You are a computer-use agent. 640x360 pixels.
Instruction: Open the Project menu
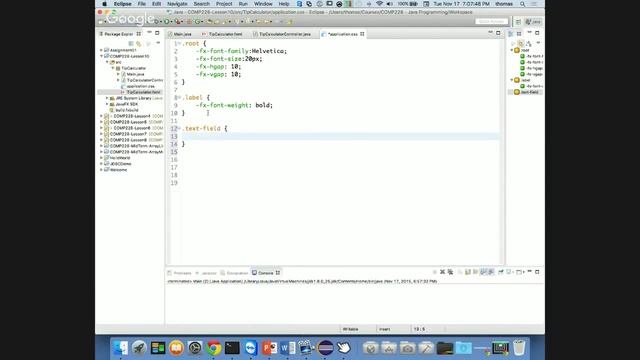pyautogui.click(x=224, y=4)
